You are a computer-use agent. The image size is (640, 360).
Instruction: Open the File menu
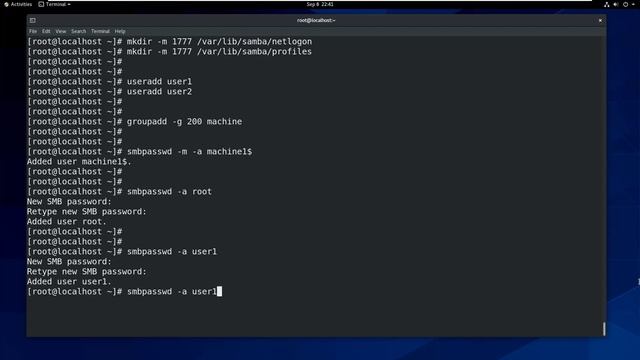pyautogui.click(x=33, y=31)
